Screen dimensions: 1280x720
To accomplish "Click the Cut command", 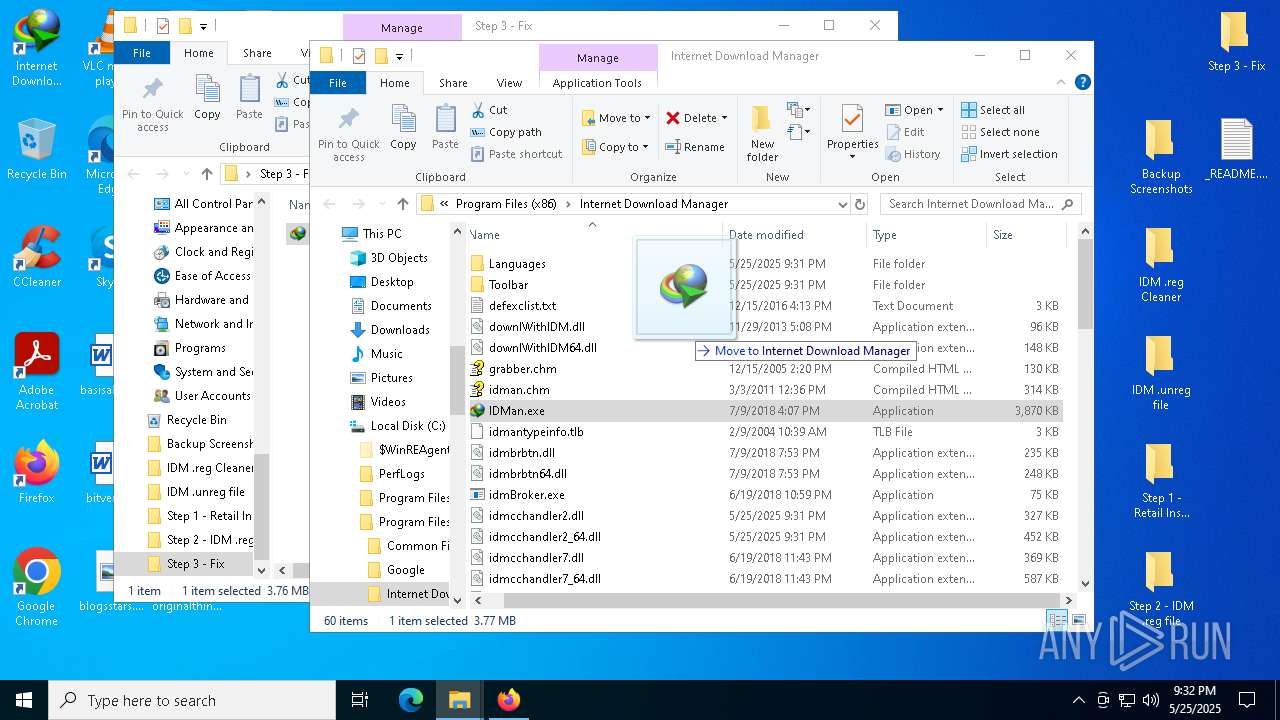I will pyautogui.click(x=488, y=110).
